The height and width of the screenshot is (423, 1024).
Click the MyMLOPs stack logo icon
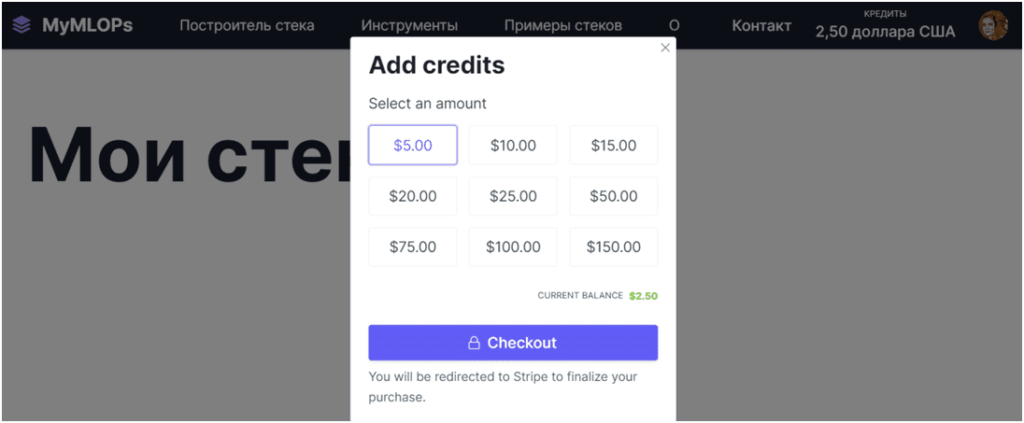(x=22, y=25)
